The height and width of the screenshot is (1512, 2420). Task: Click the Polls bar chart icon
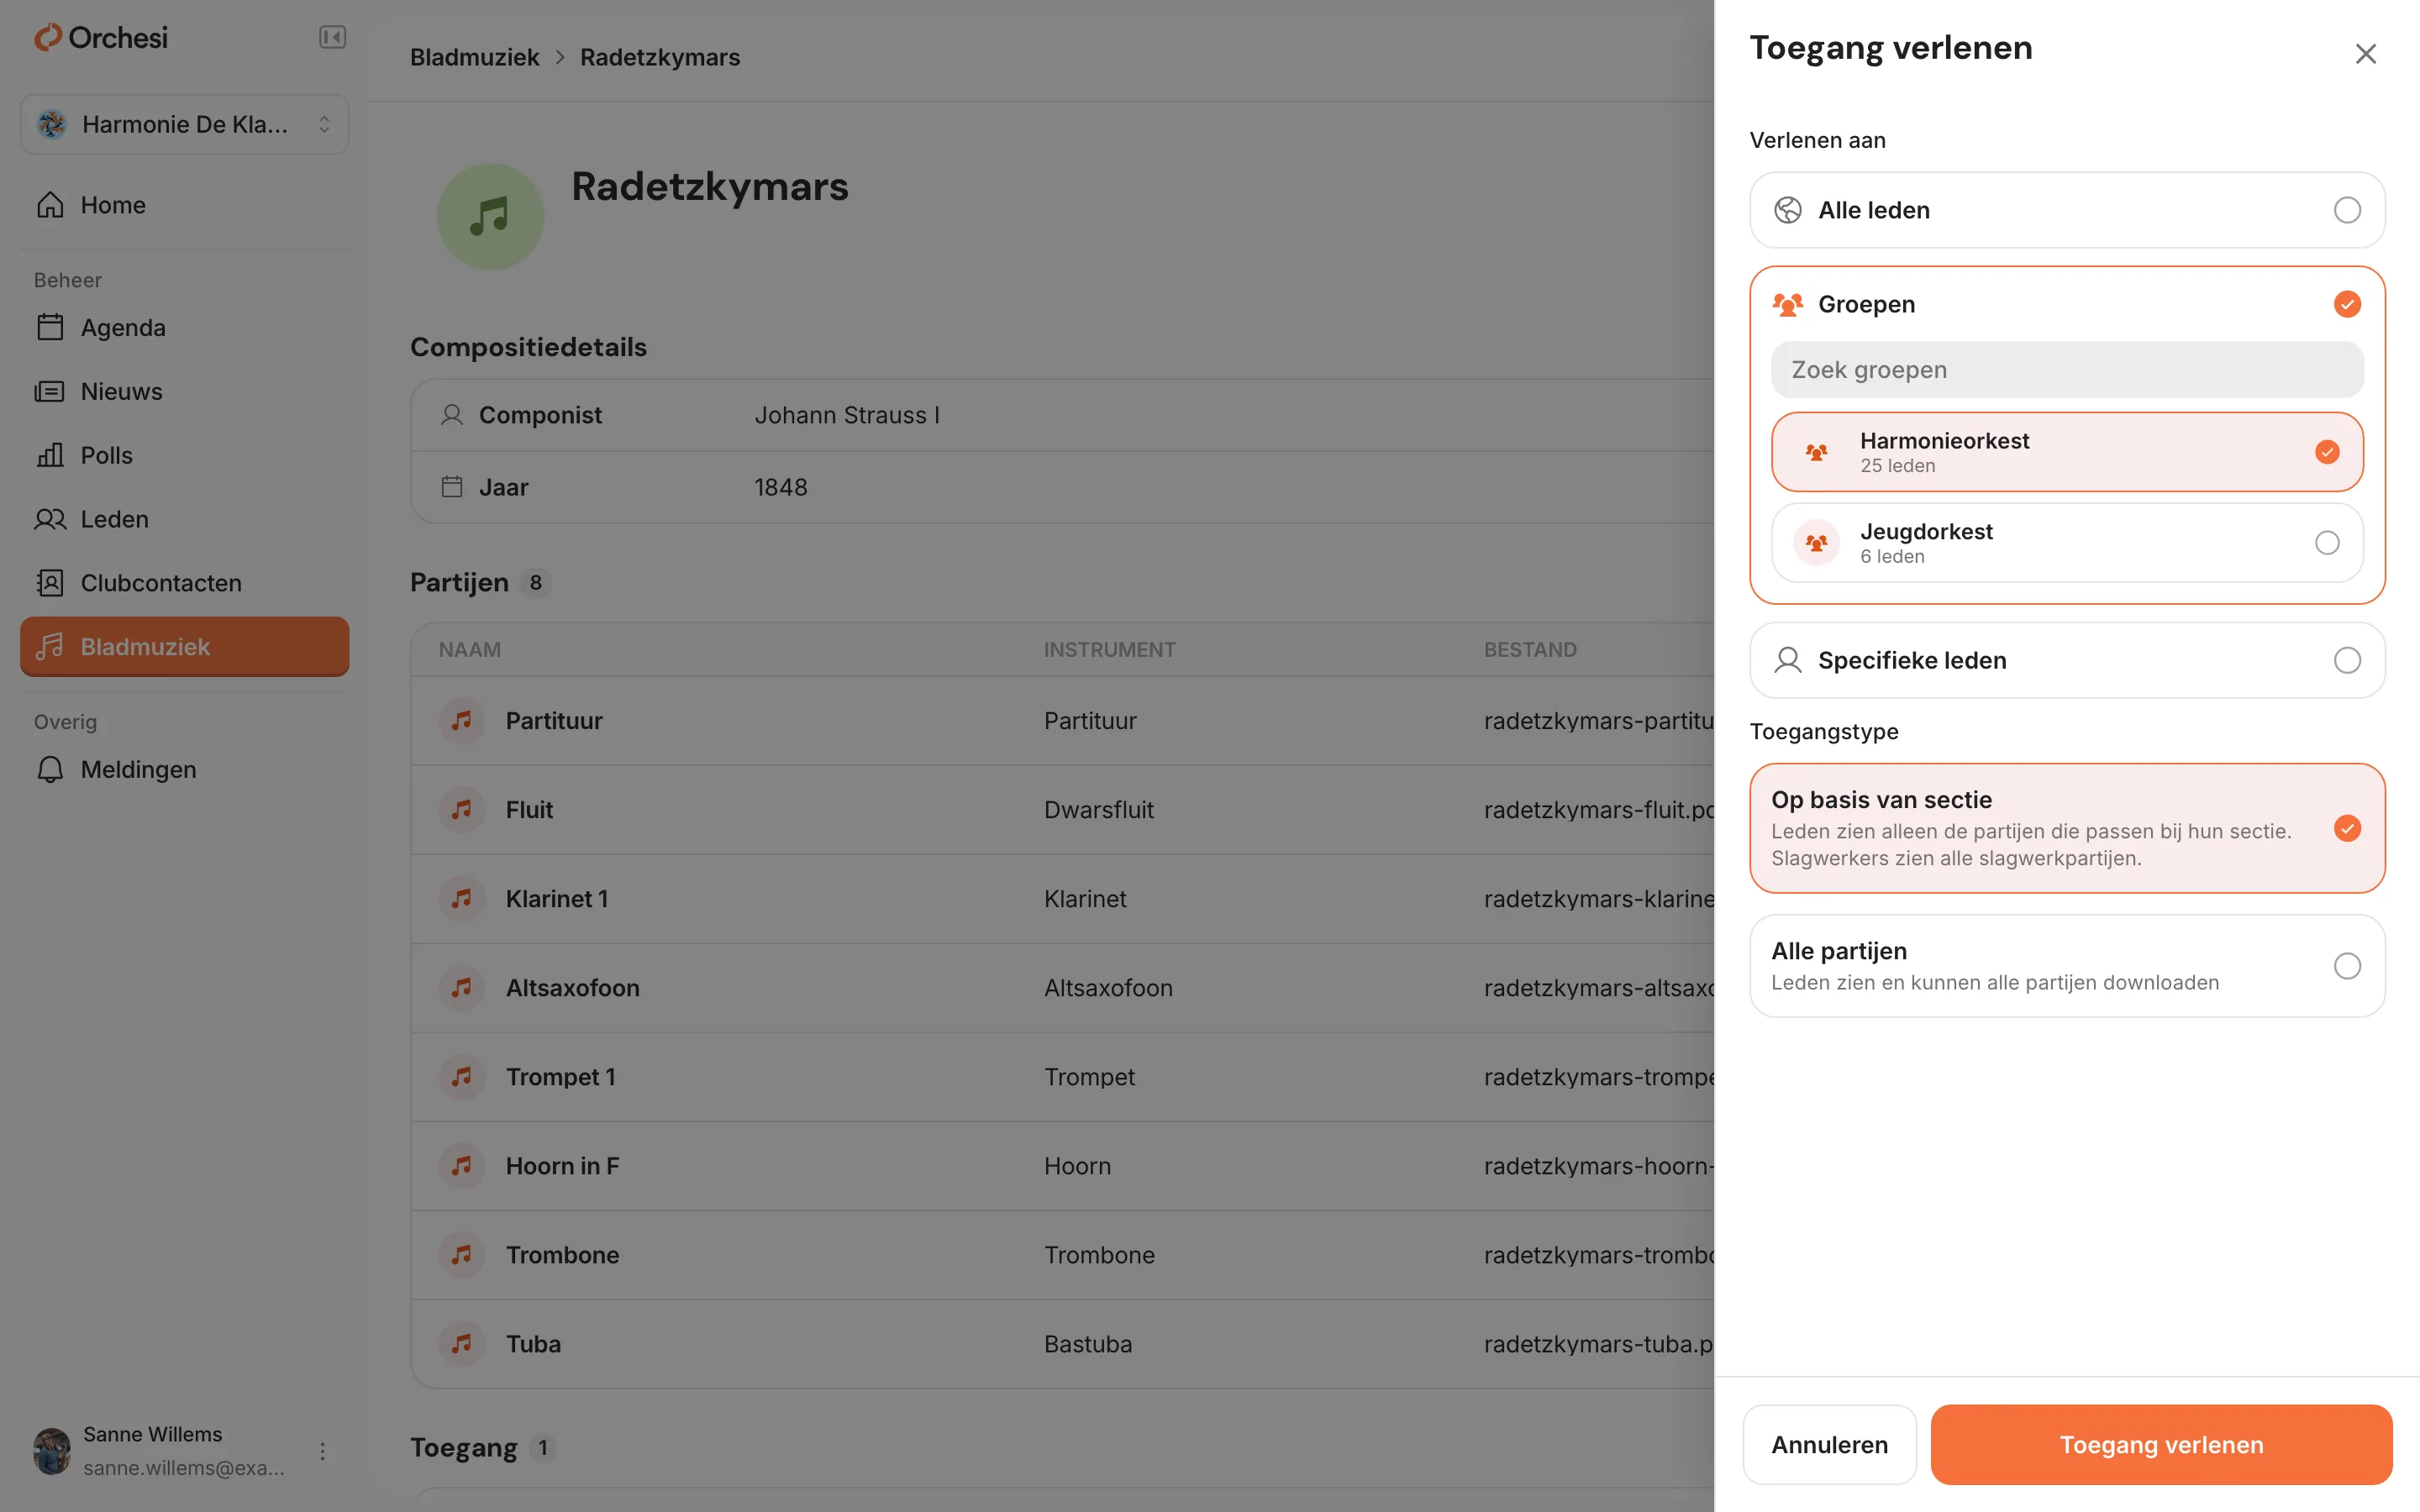tap(50, 455)
